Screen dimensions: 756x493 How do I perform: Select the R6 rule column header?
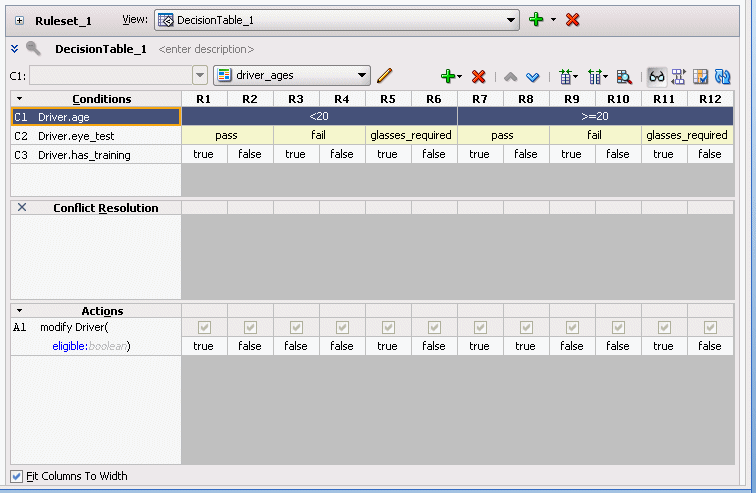pos(434,99)
